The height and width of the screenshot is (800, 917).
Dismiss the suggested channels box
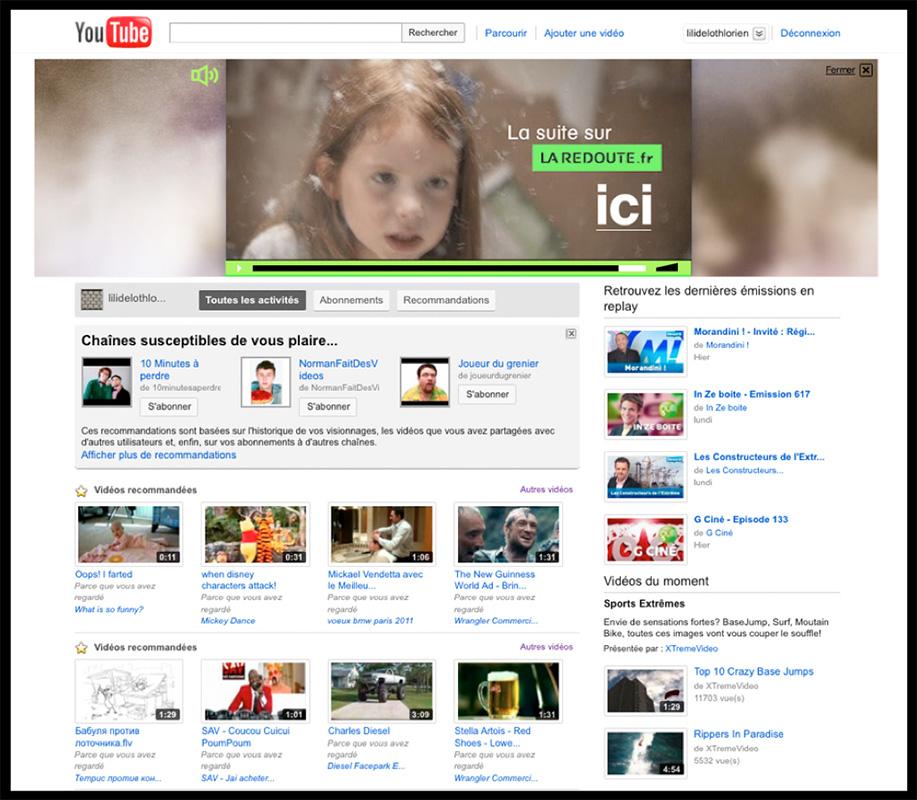click(x=571, y=333)
